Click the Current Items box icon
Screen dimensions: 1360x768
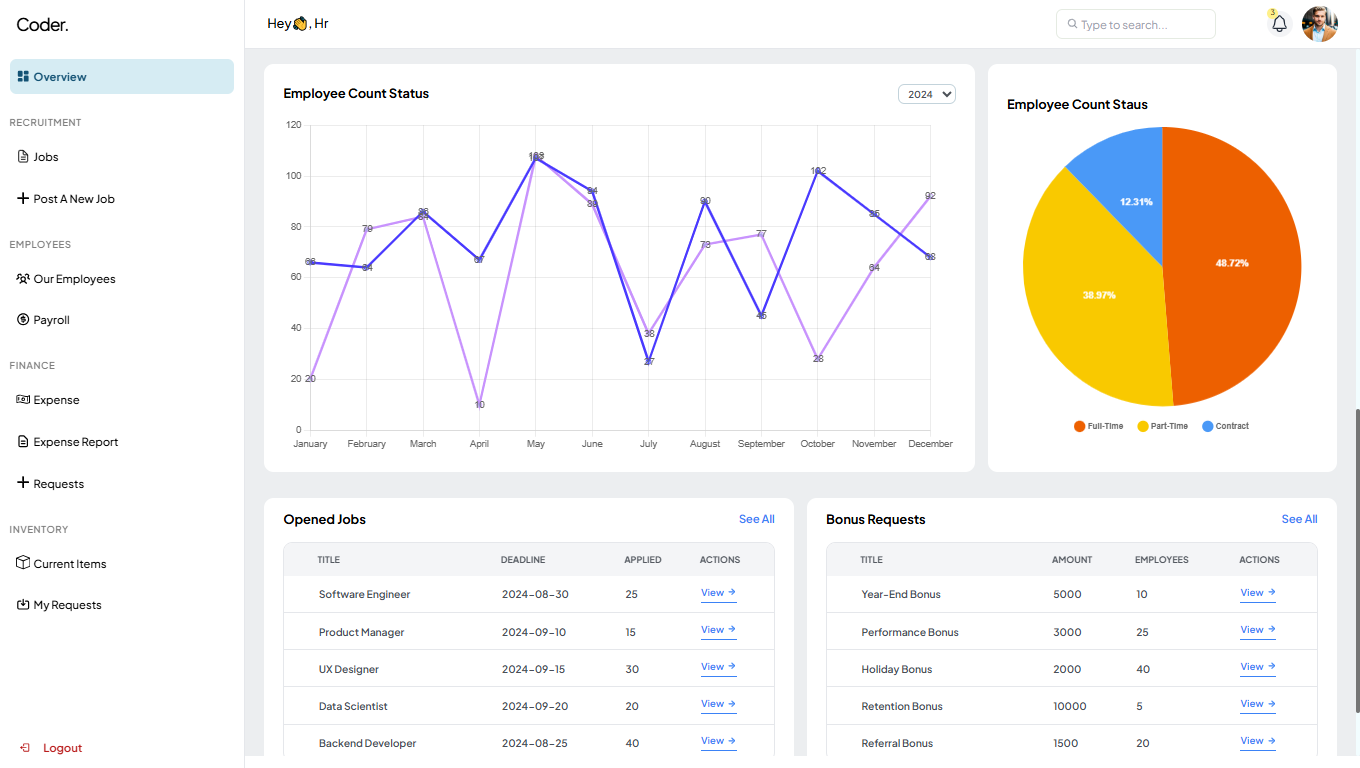tap(23, 563)
